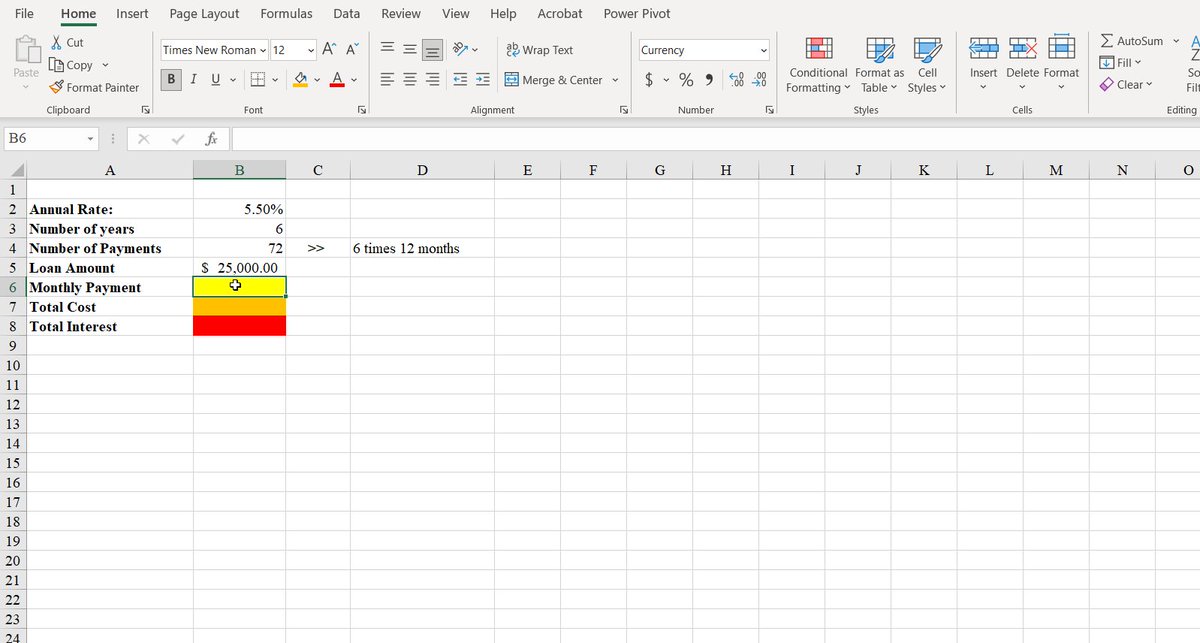Select column D header
Viewport: 1200px width, 643px height.
point(422,170)
